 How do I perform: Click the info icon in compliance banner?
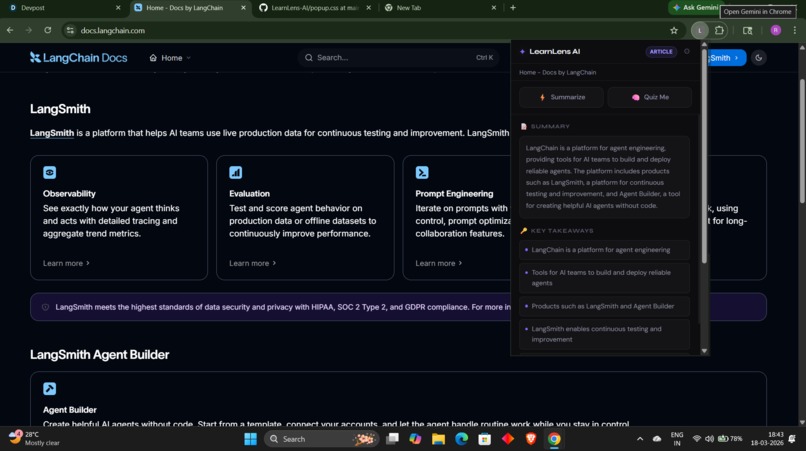click(x=45, y=307)
